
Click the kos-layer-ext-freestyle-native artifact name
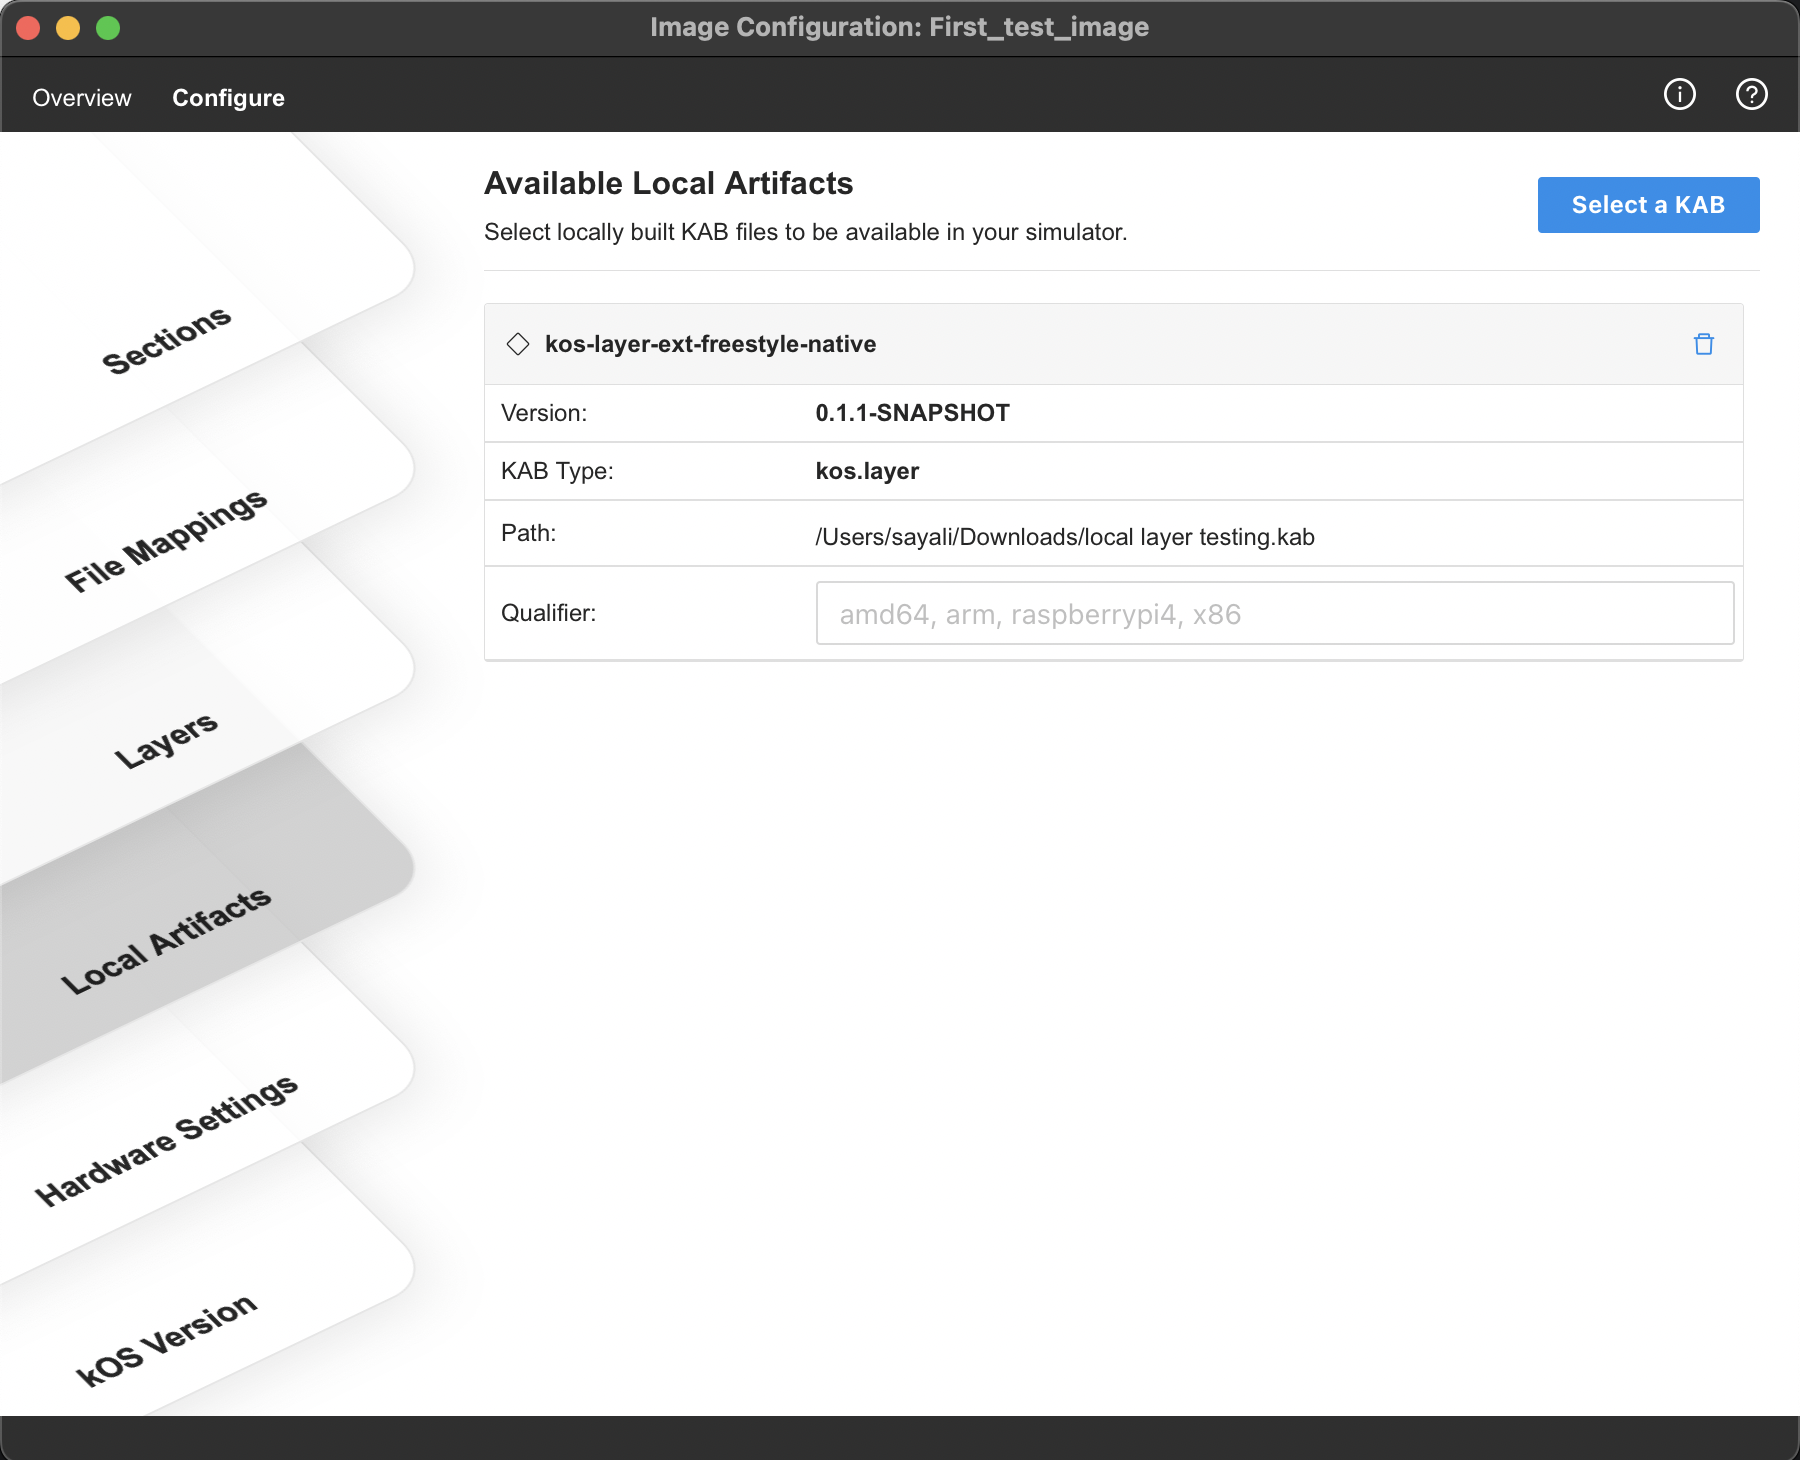(710, 344)
